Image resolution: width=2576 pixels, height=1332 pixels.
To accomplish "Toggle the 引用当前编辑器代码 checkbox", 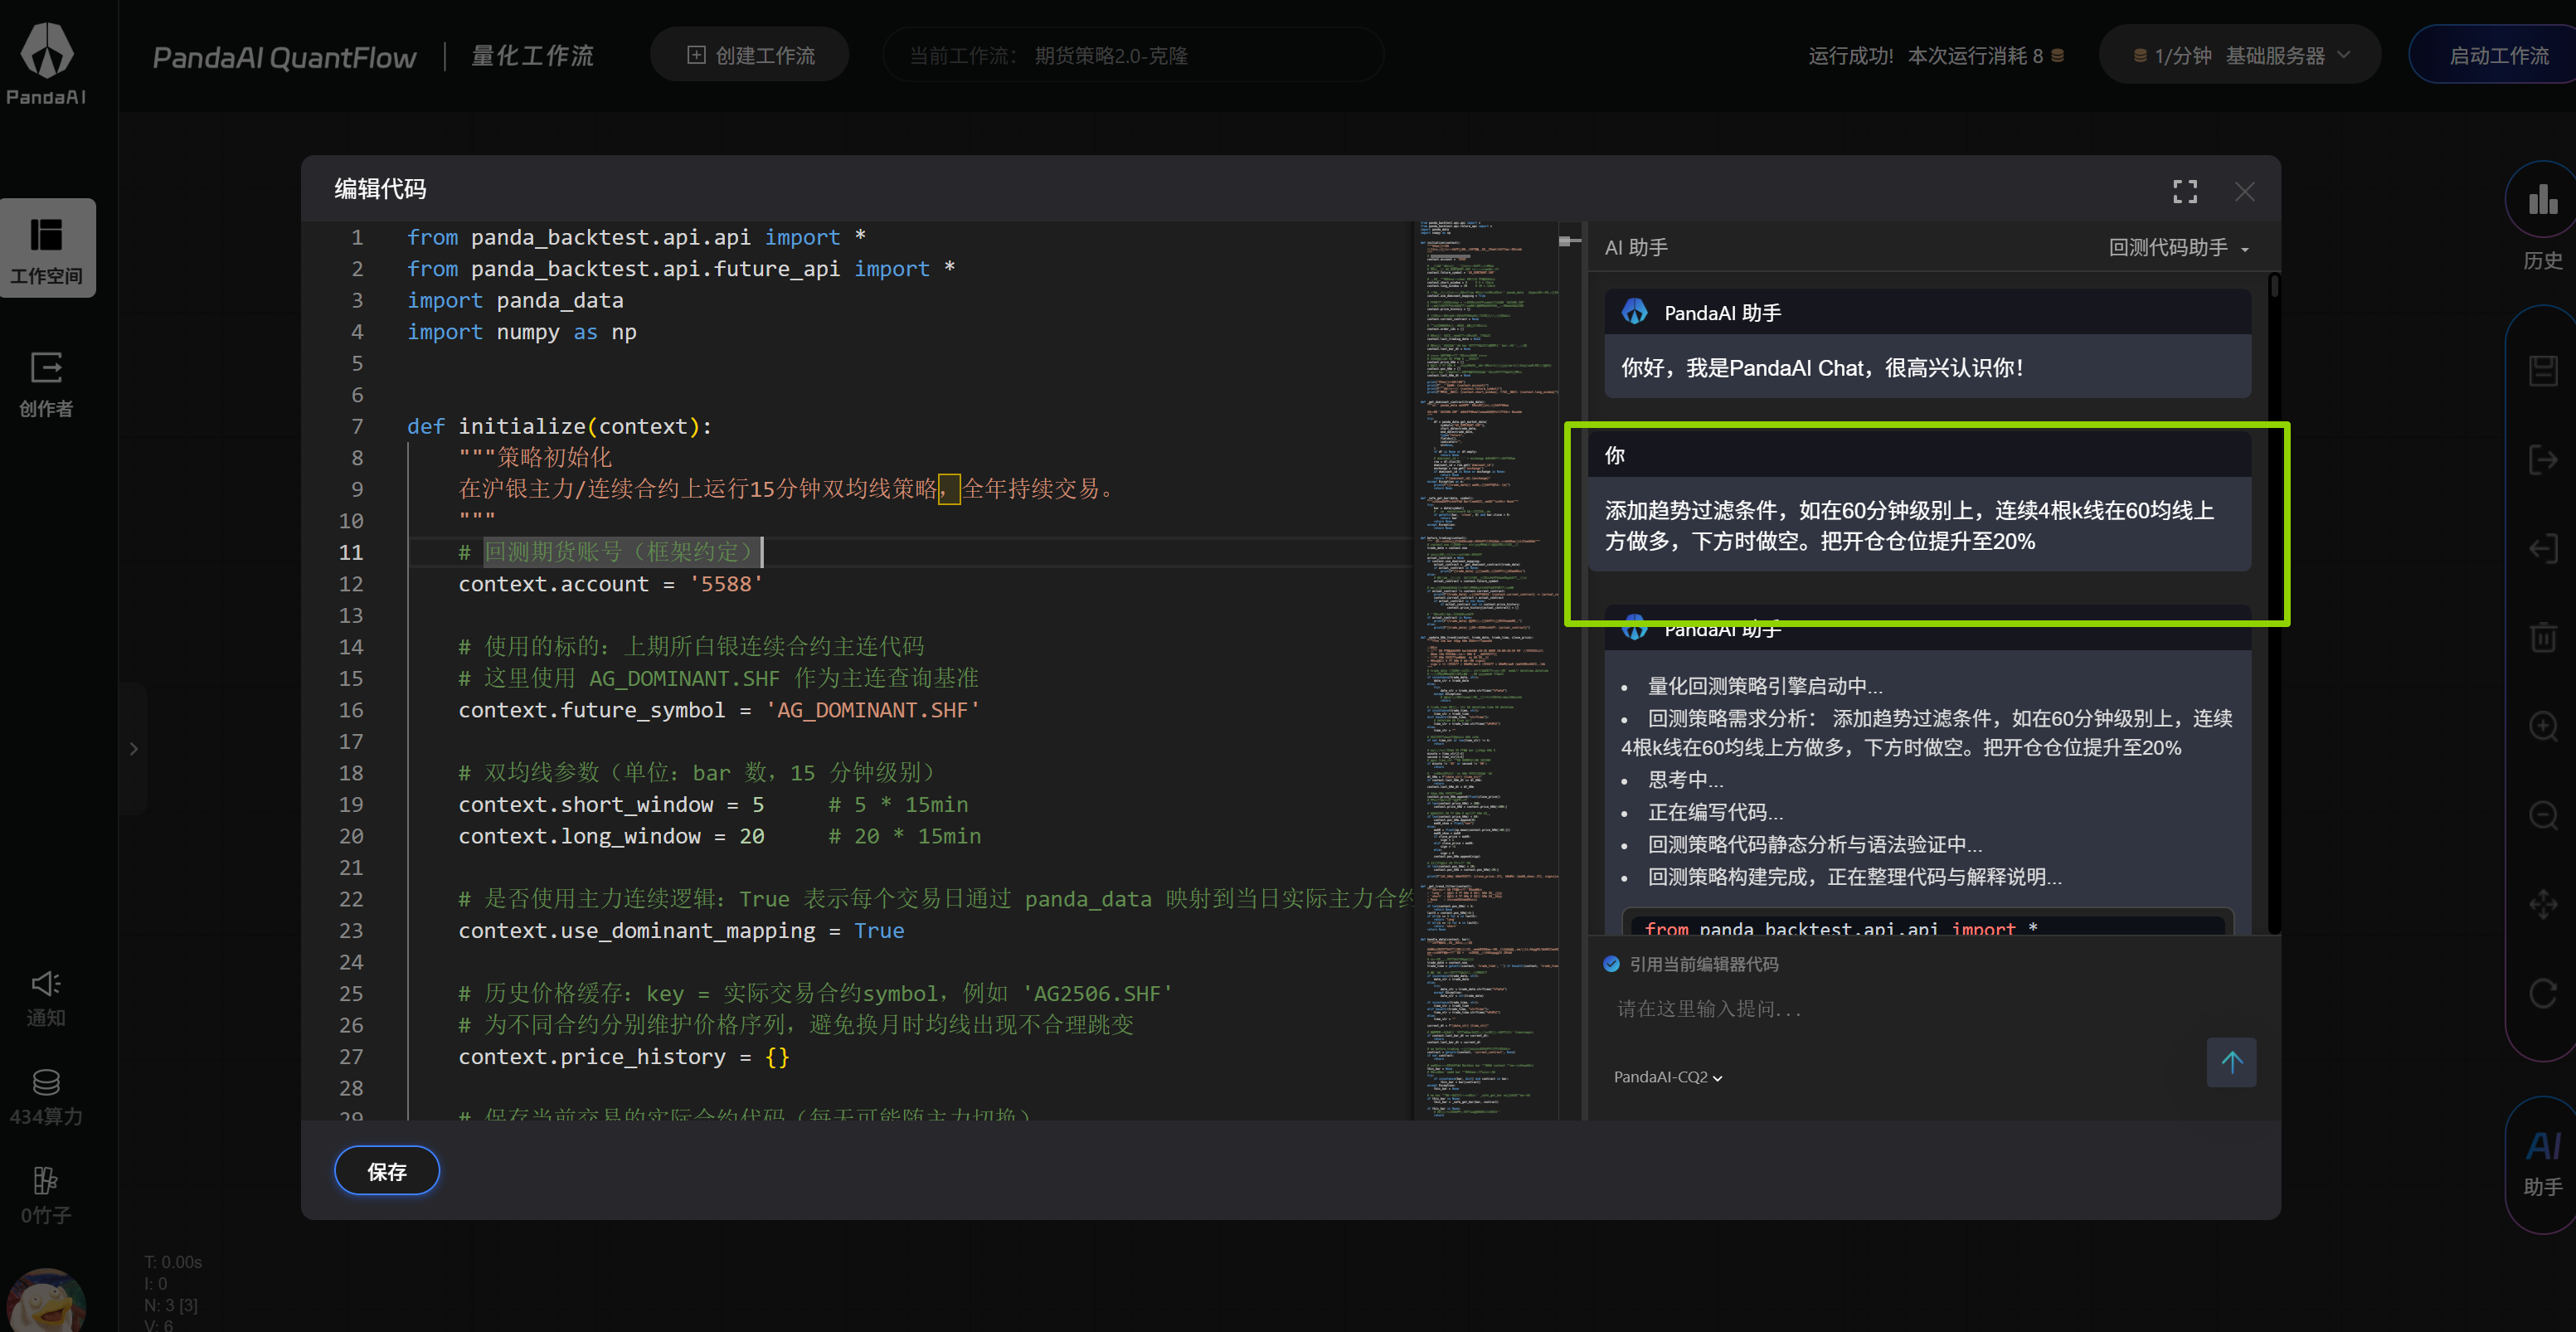I will 1611,964.
